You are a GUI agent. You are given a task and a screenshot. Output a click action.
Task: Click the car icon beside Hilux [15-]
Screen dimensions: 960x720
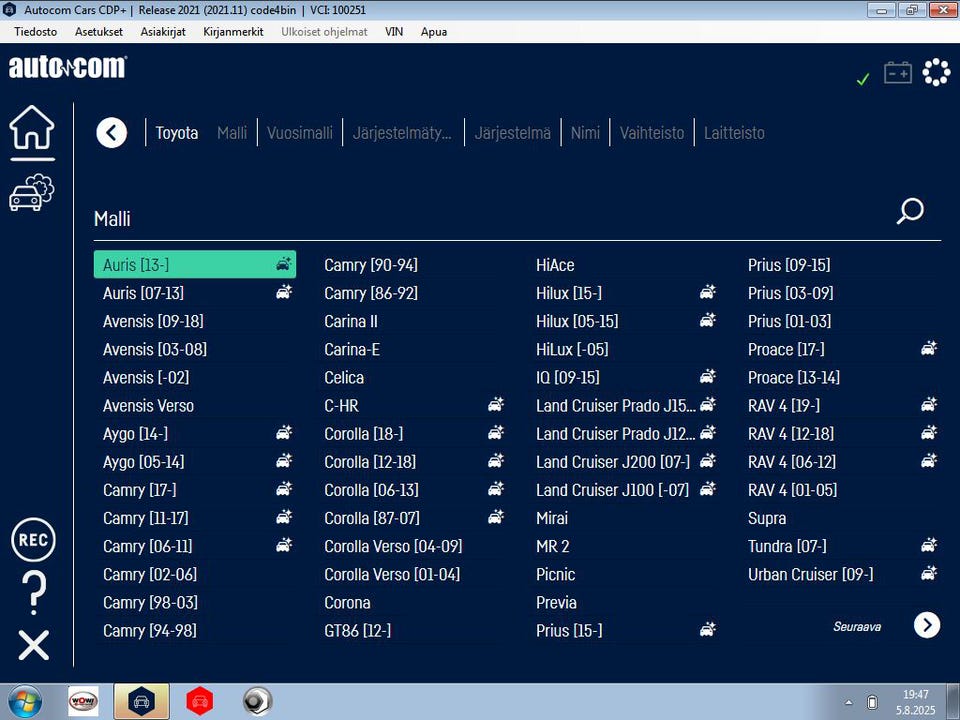pos(707,292)
